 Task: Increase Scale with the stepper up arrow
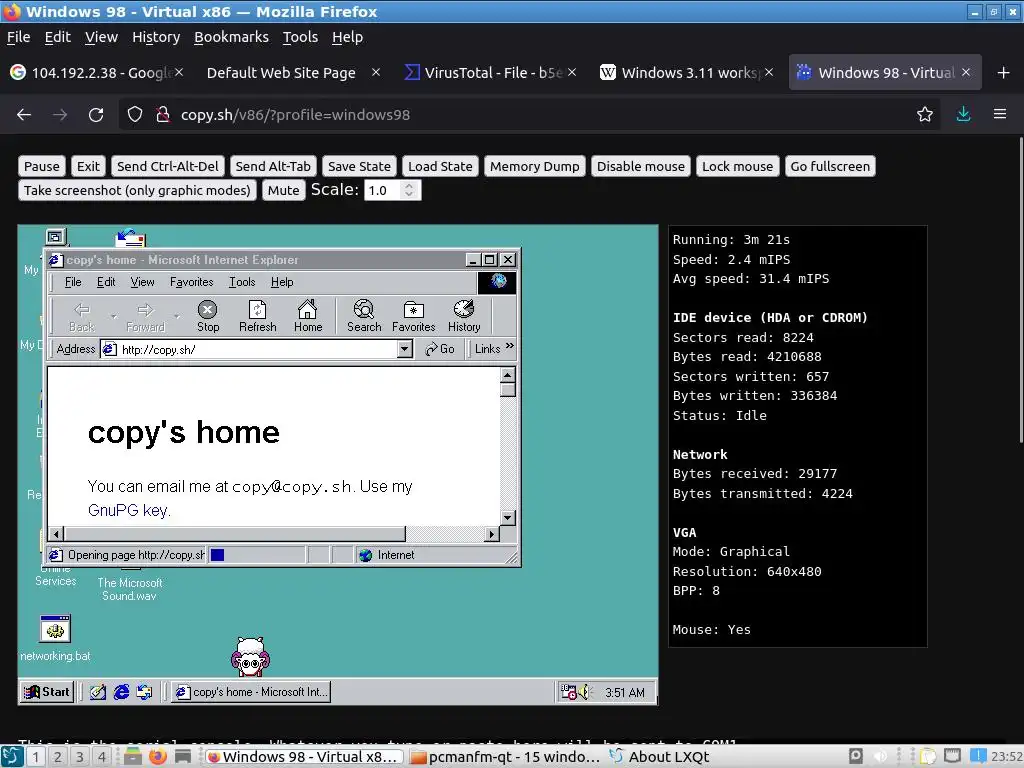[409, 185]
